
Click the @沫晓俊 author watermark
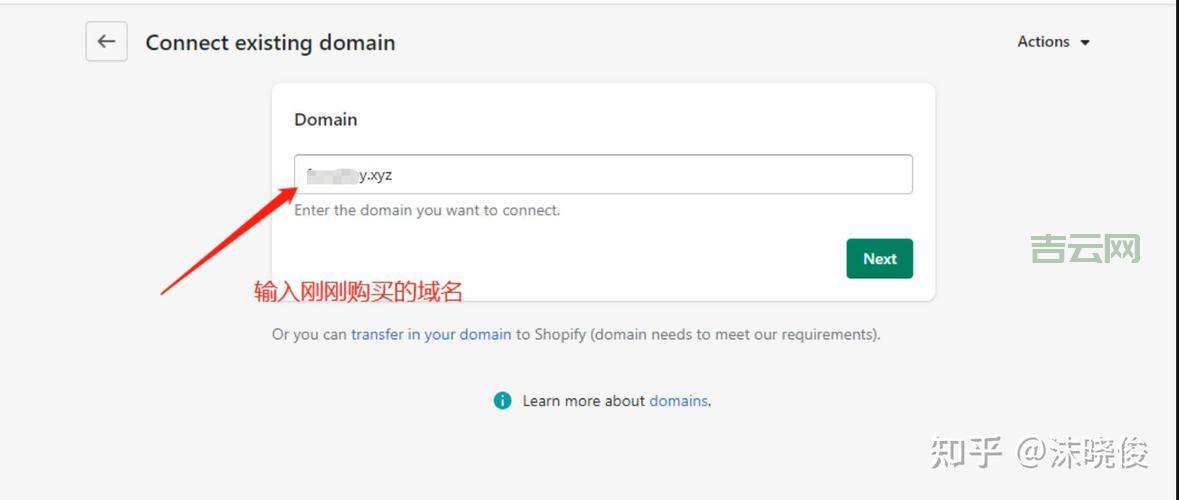pyautogui.click(x=1083, y=453)
